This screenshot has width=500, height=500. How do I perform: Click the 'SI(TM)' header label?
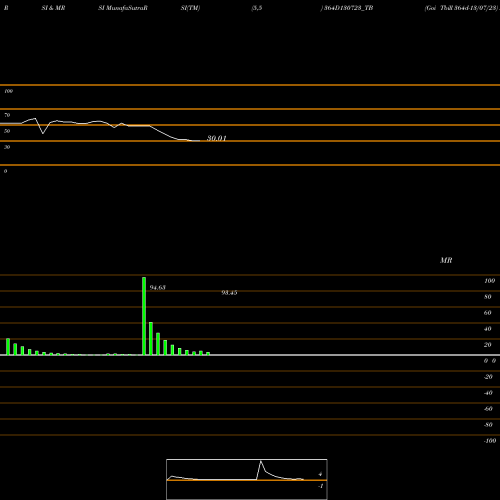[x=190, y=8]
